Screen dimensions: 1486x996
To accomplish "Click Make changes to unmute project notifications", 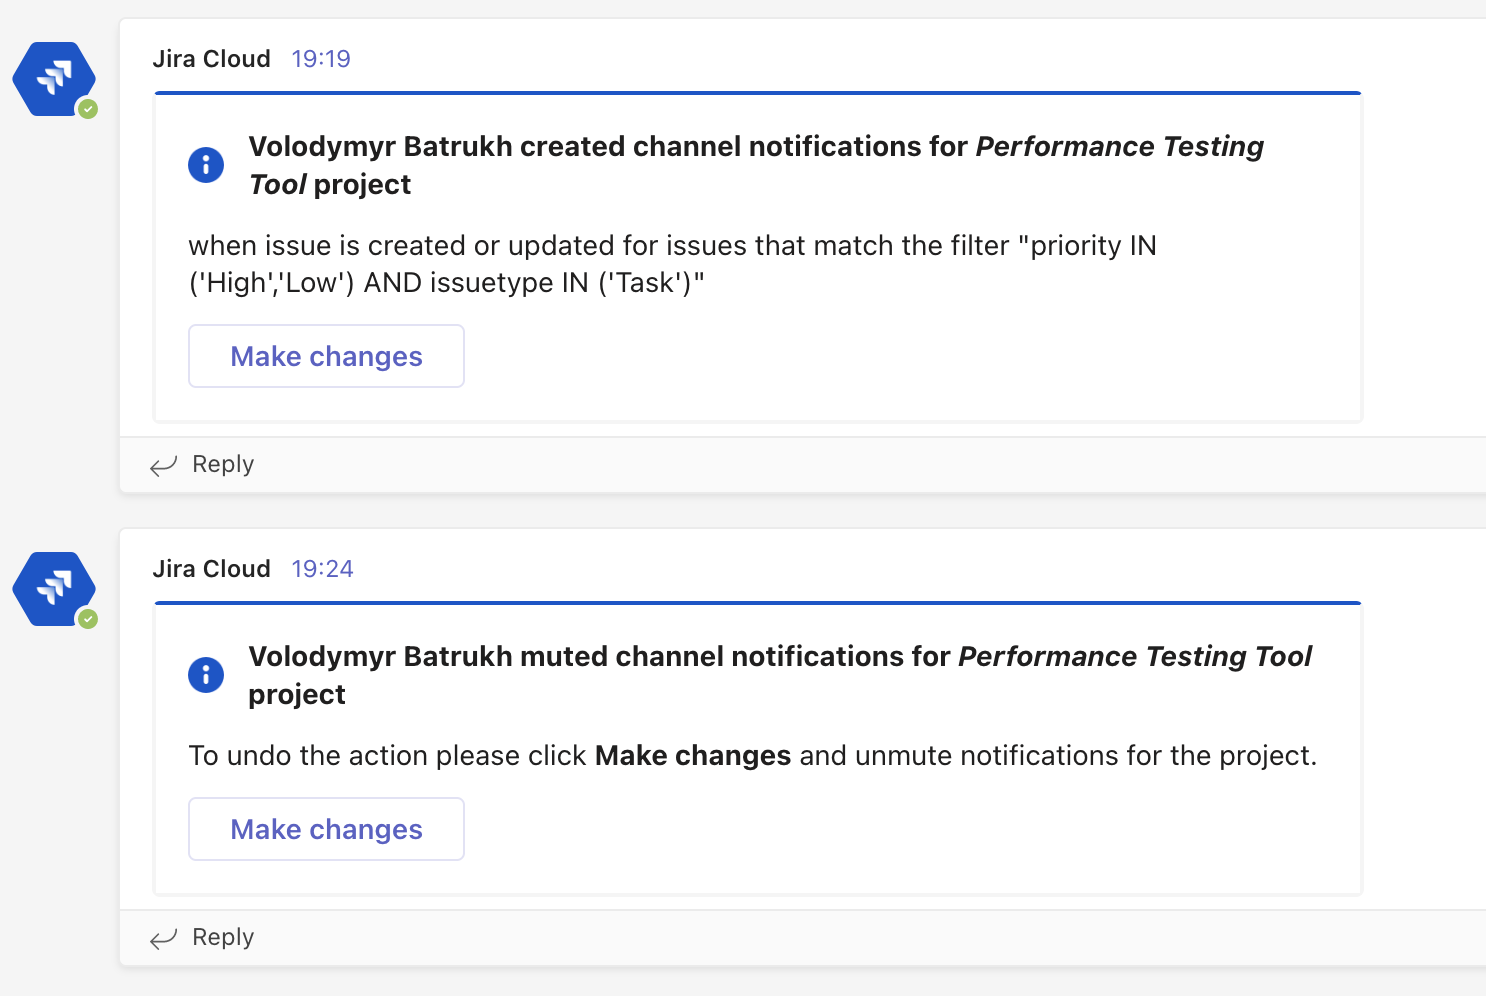I will [326, 828].
